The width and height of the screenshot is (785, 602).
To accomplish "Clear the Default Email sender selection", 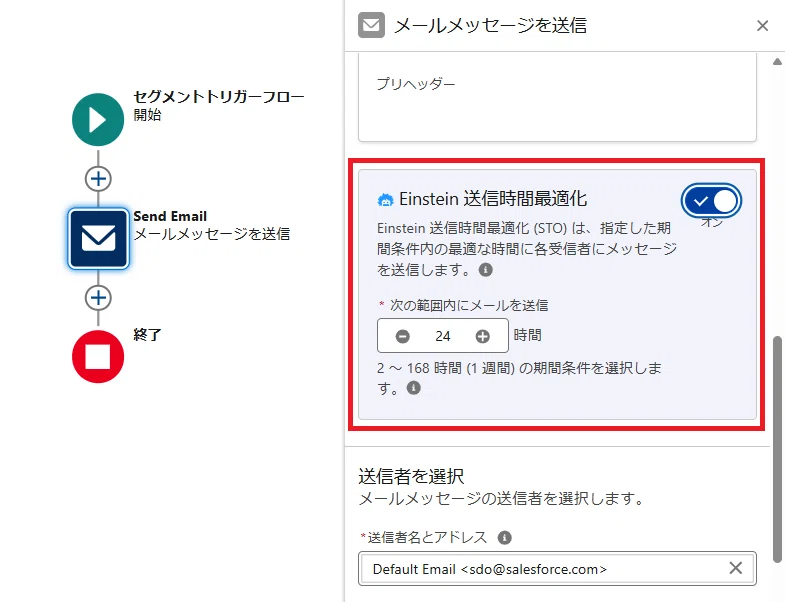I will tap(735, 568).
